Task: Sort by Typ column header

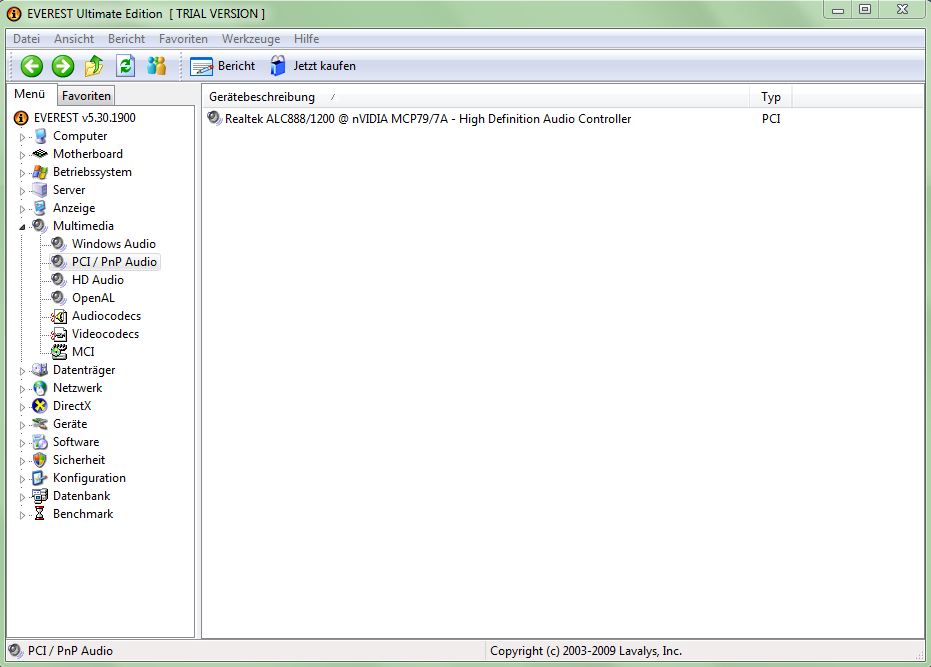Action: [x=771, y=97]
